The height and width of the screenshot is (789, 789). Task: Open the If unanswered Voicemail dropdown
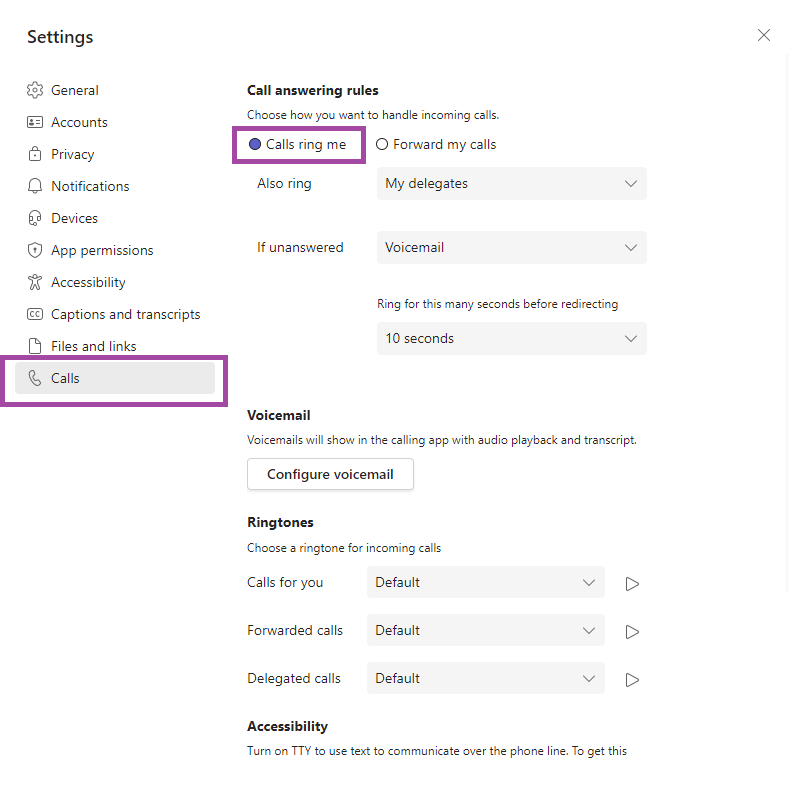coord(512,248)
